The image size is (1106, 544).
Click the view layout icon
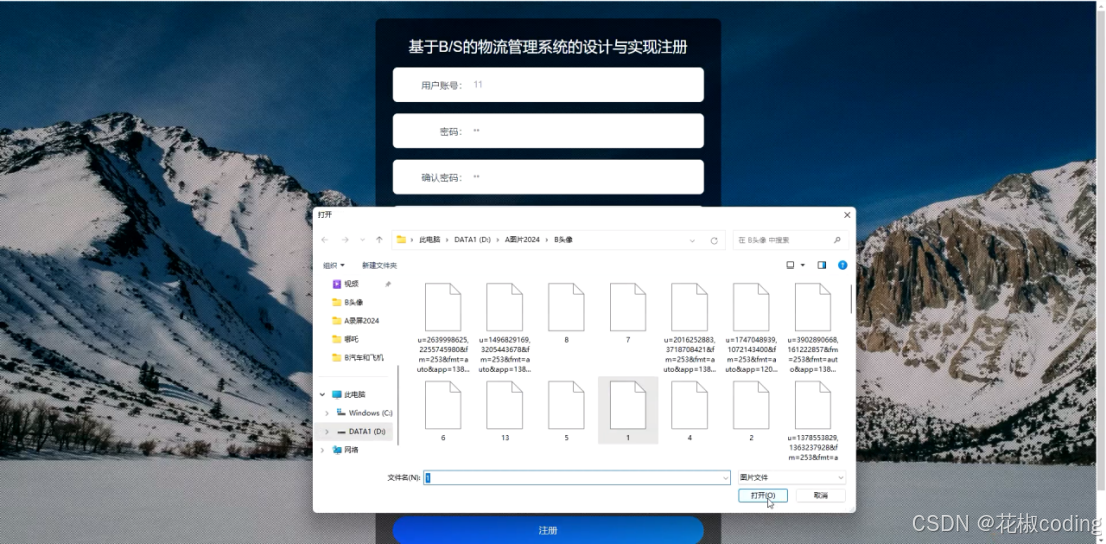click(x=790, y=265)
